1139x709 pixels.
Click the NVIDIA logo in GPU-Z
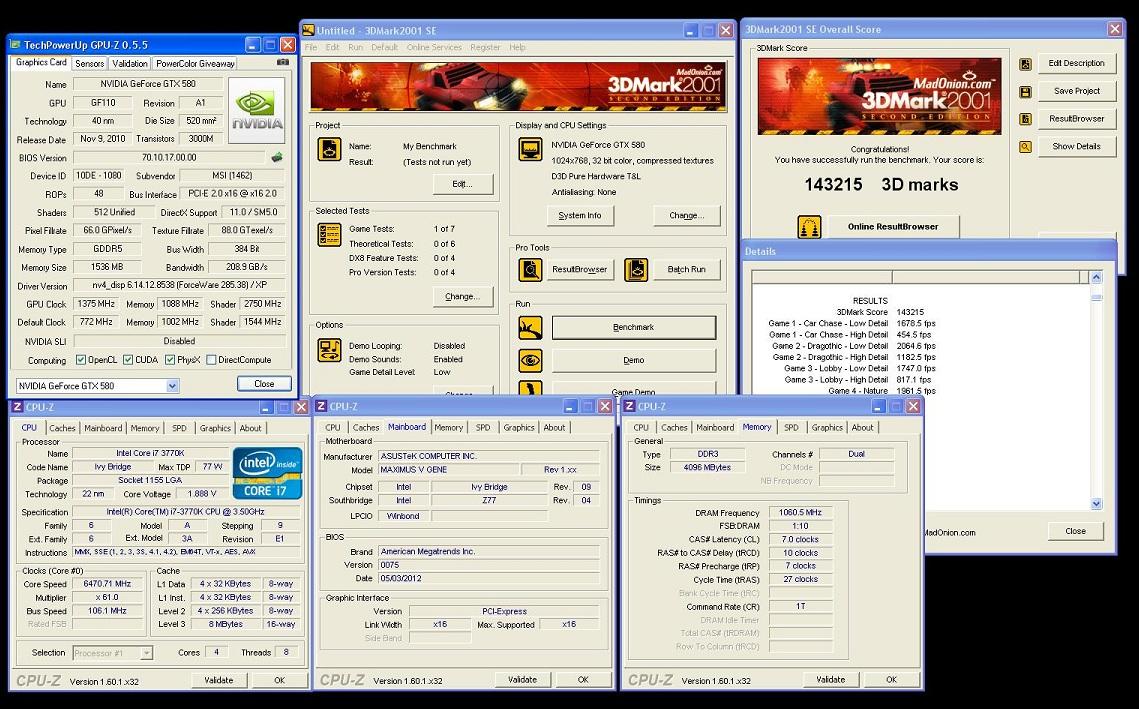(x=257, y=110)
